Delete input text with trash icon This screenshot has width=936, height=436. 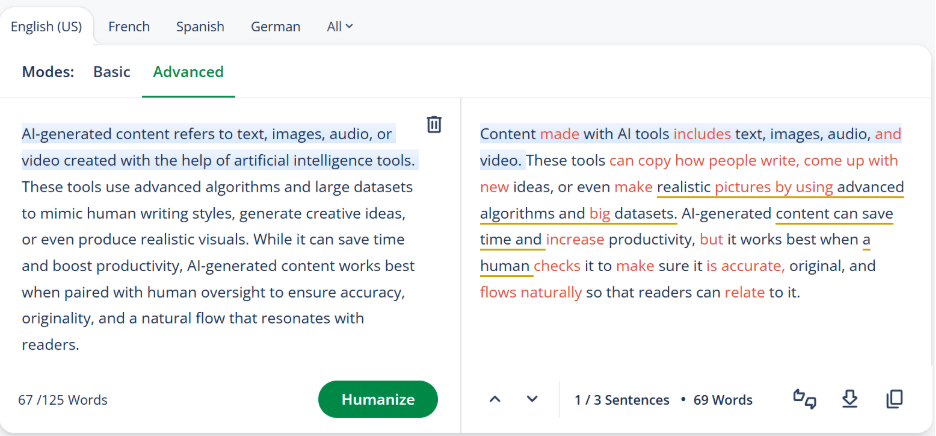coord(434,124)
